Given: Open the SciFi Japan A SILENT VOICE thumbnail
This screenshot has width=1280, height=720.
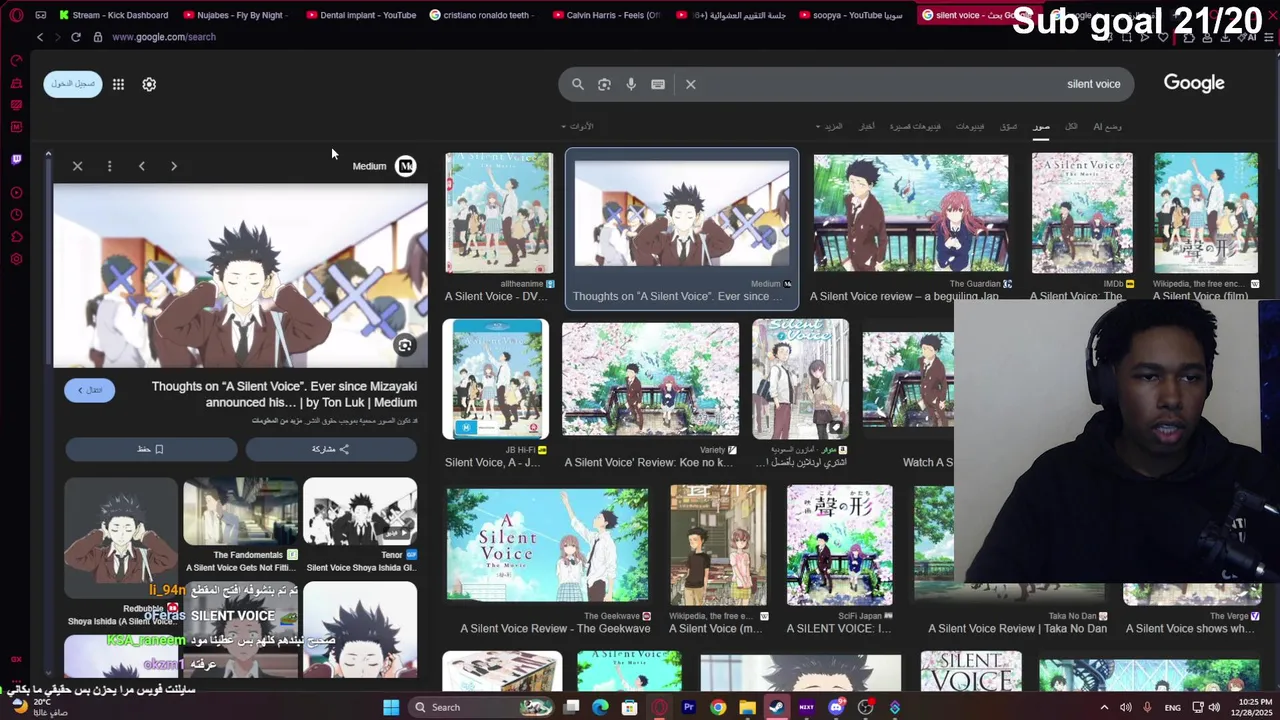Looking at the screenshot, I should (x=839, y=545).
